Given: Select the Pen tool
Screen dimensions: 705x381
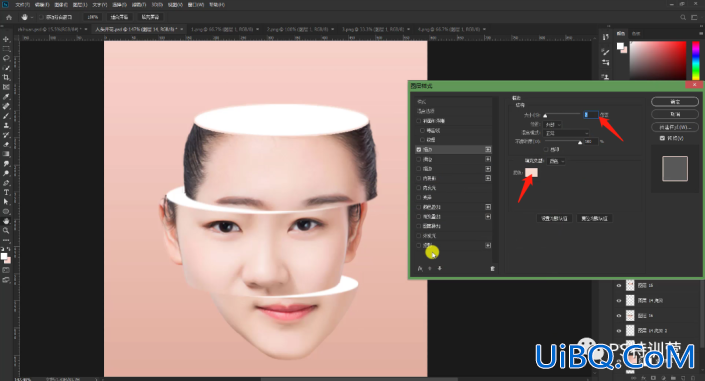Looking at the screenshot, I should click(x=6, y=183).
